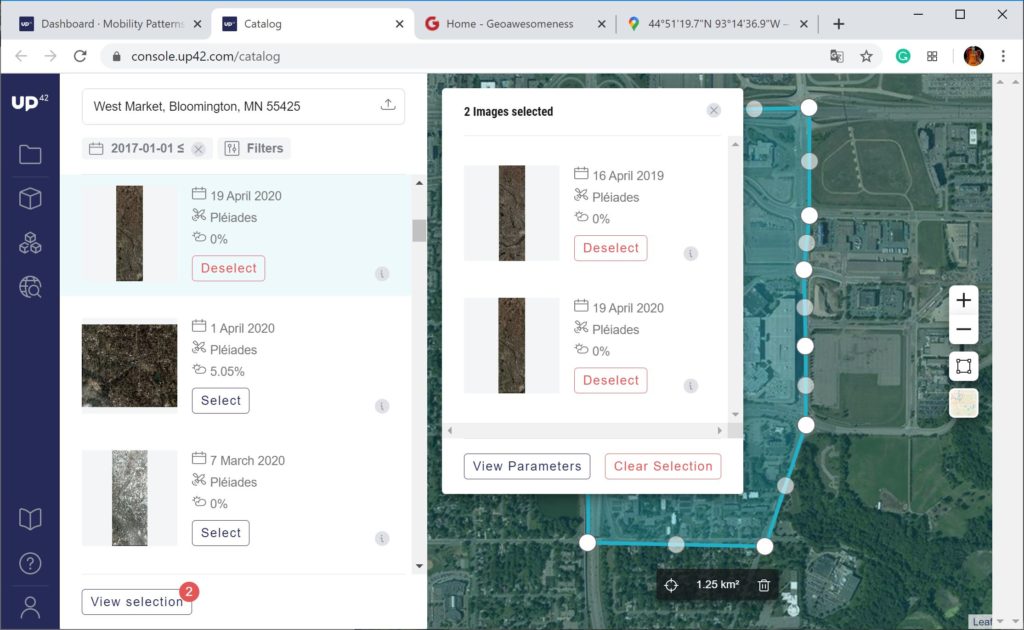Click the 7 March 2020 image thumbnail
This screenshot has height=630, width=1024.
[129, 498]
